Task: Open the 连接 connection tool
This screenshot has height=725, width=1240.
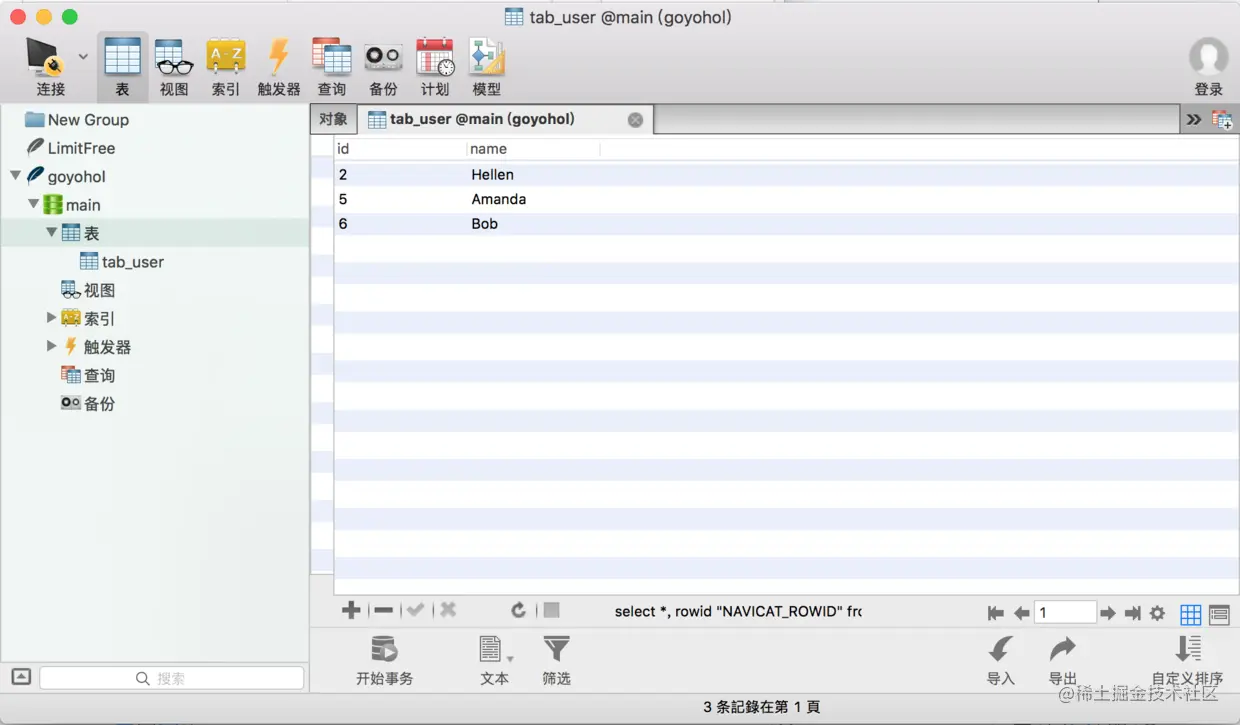Action: (48, 66)
